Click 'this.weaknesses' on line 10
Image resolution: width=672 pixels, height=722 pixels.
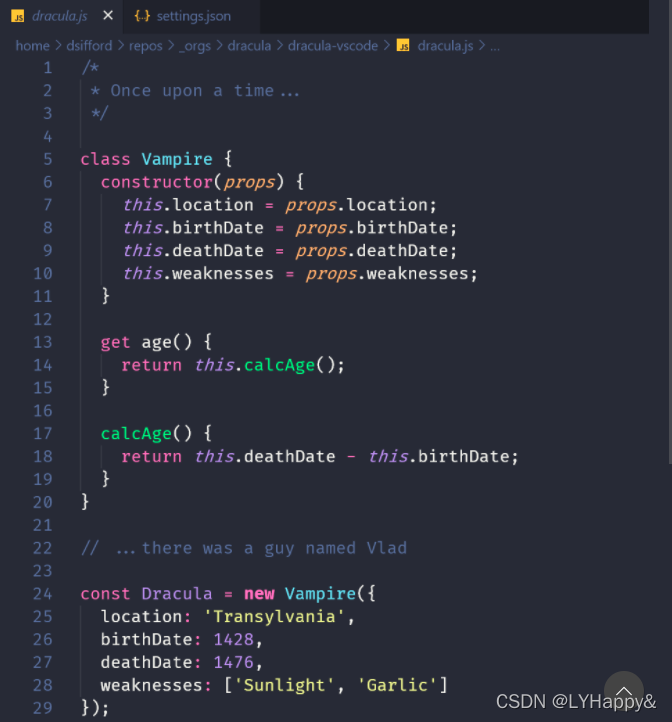pos(199,274)
